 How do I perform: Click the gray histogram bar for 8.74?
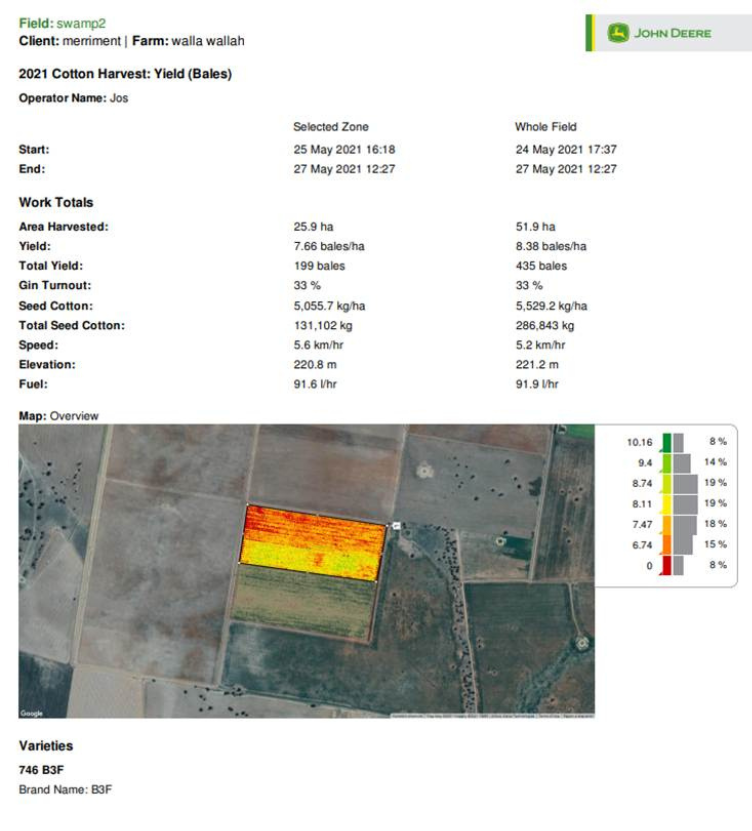[x=685, y=483]
